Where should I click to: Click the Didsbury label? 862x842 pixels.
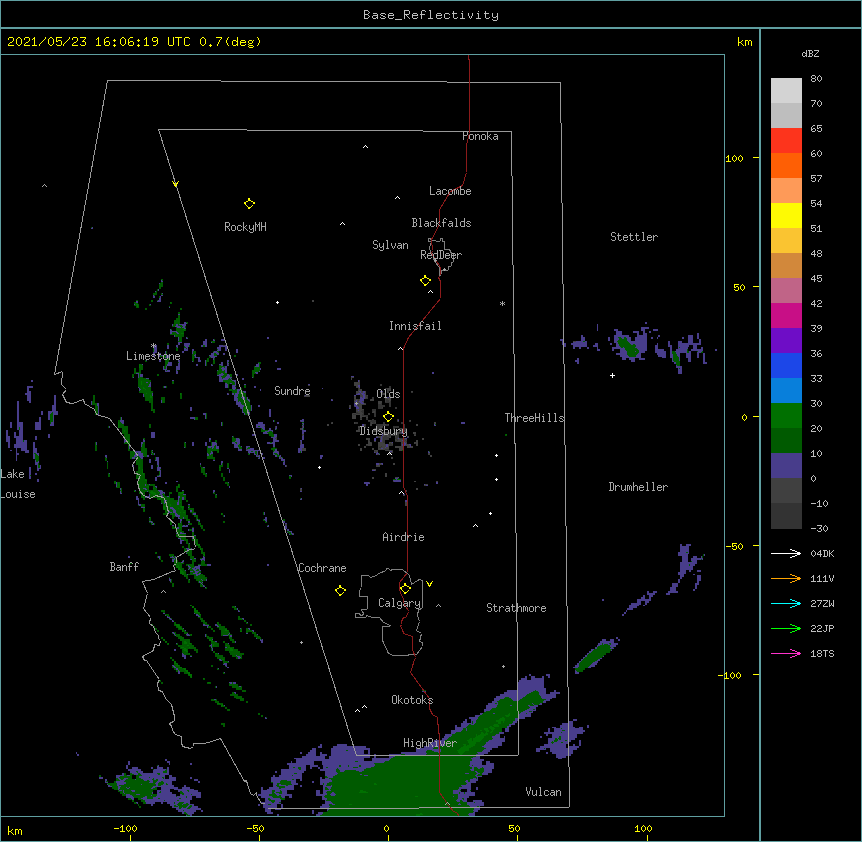pos(384,431)
